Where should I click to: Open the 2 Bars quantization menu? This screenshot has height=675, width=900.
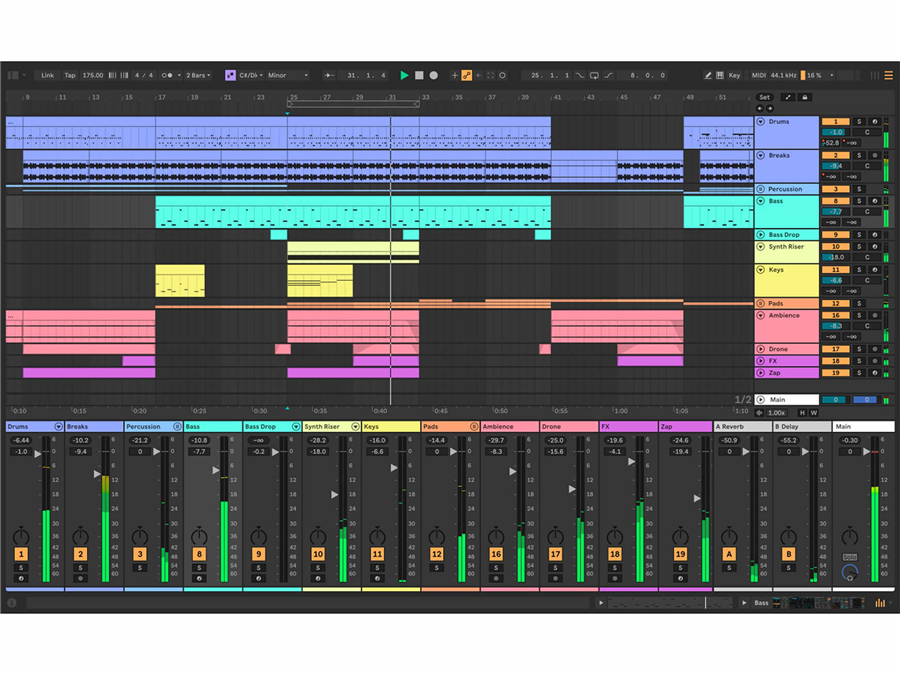point(198,75)
